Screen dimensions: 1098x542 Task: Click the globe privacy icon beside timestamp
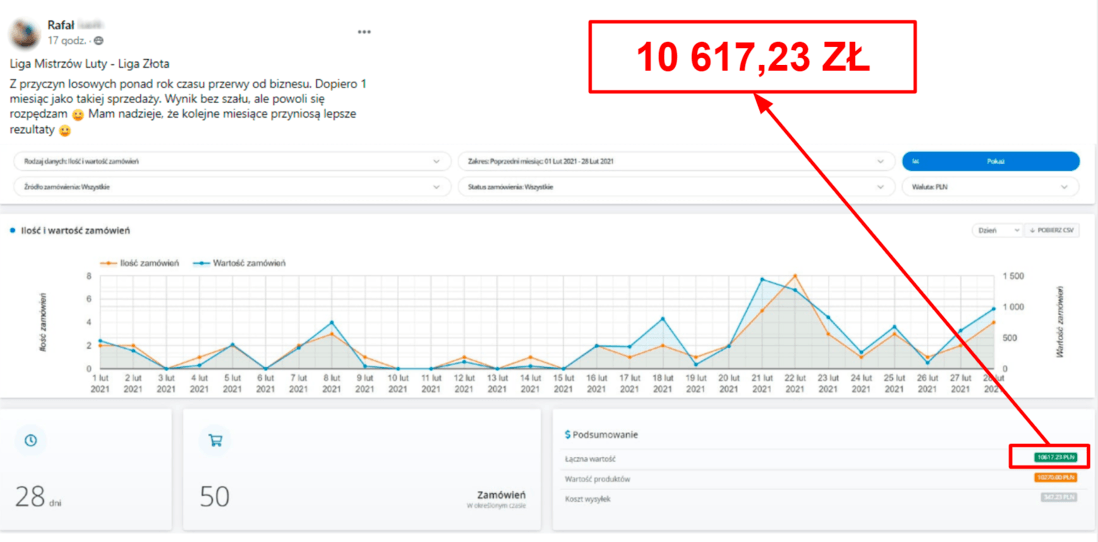[98, 41]
